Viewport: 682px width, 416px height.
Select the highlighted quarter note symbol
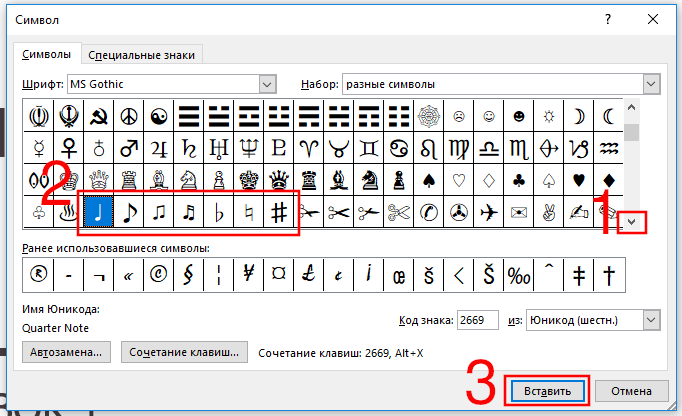point(98,212)
